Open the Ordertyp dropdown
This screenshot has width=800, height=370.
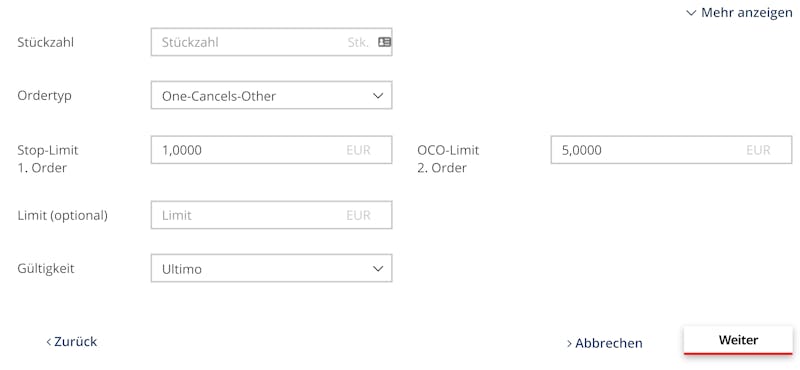(271, 95)
